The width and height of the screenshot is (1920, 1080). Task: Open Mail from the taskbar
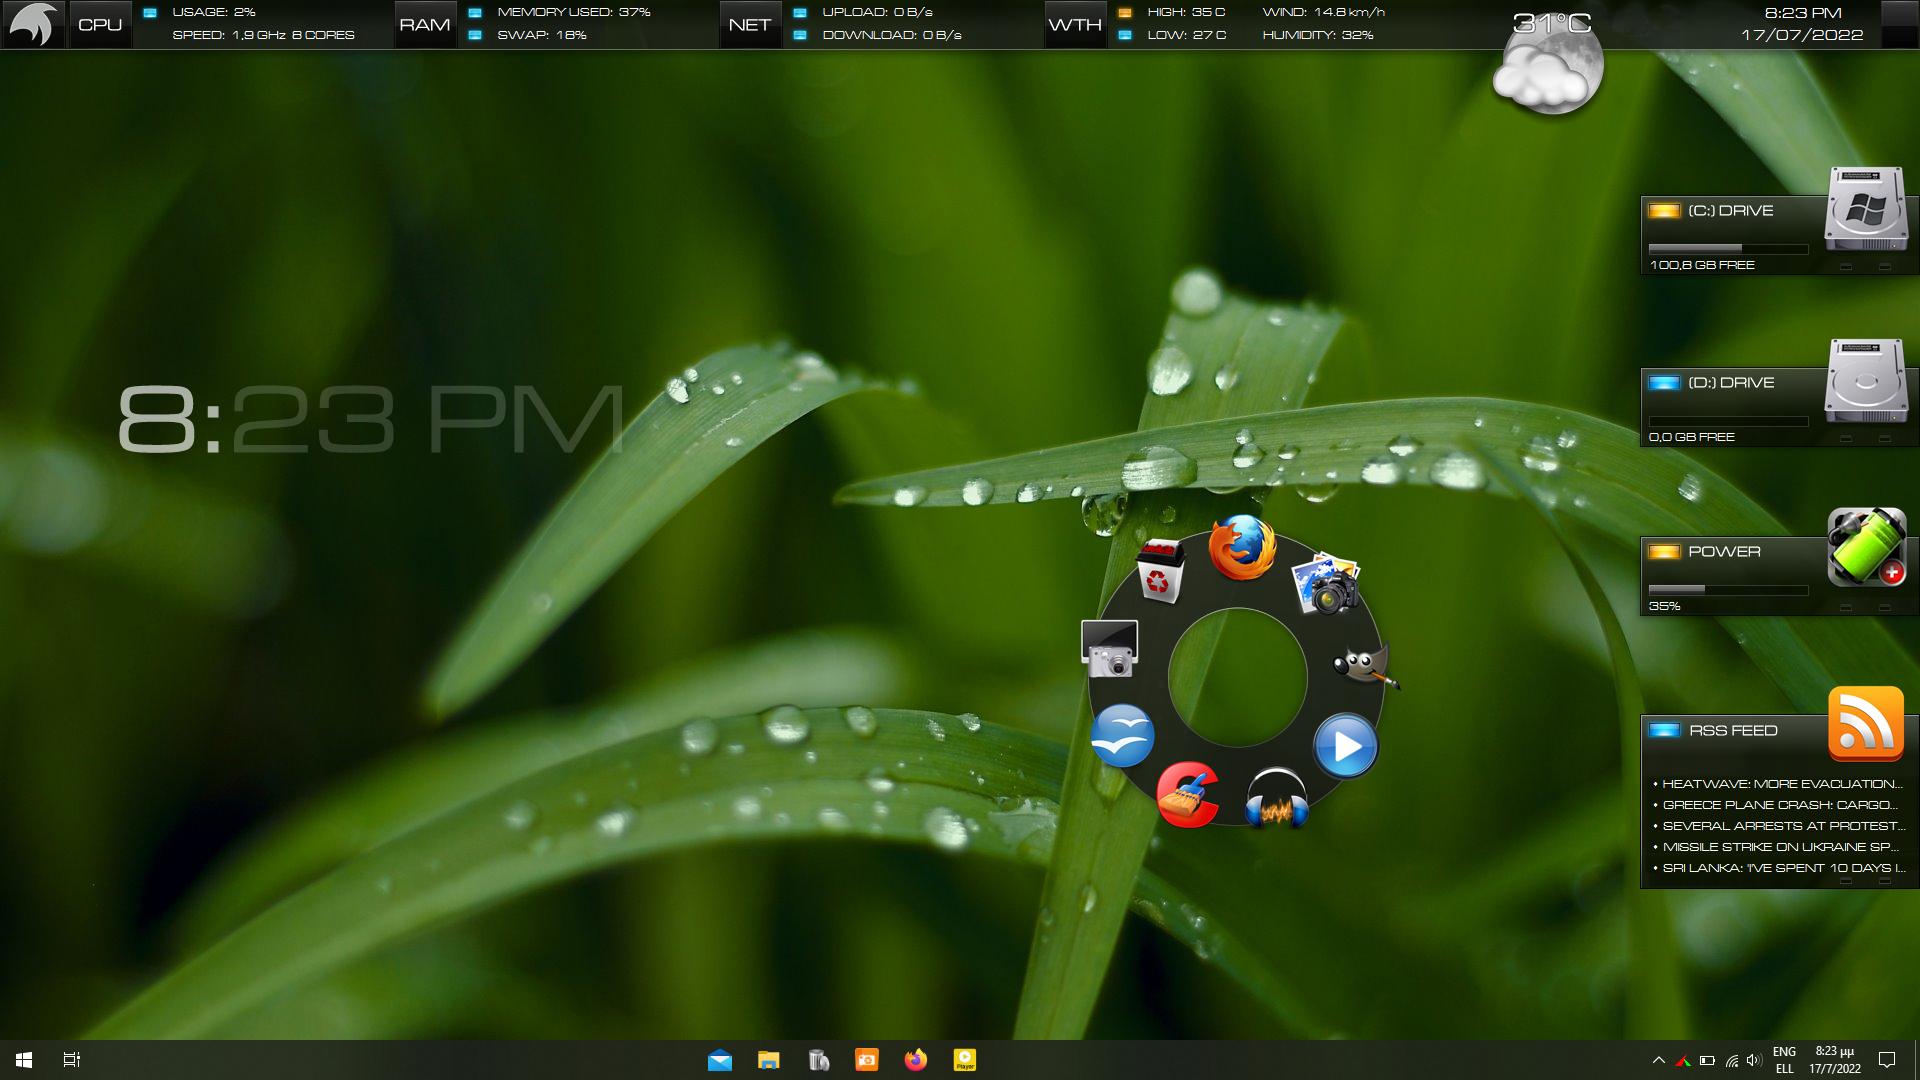(x=720, y=1059)
